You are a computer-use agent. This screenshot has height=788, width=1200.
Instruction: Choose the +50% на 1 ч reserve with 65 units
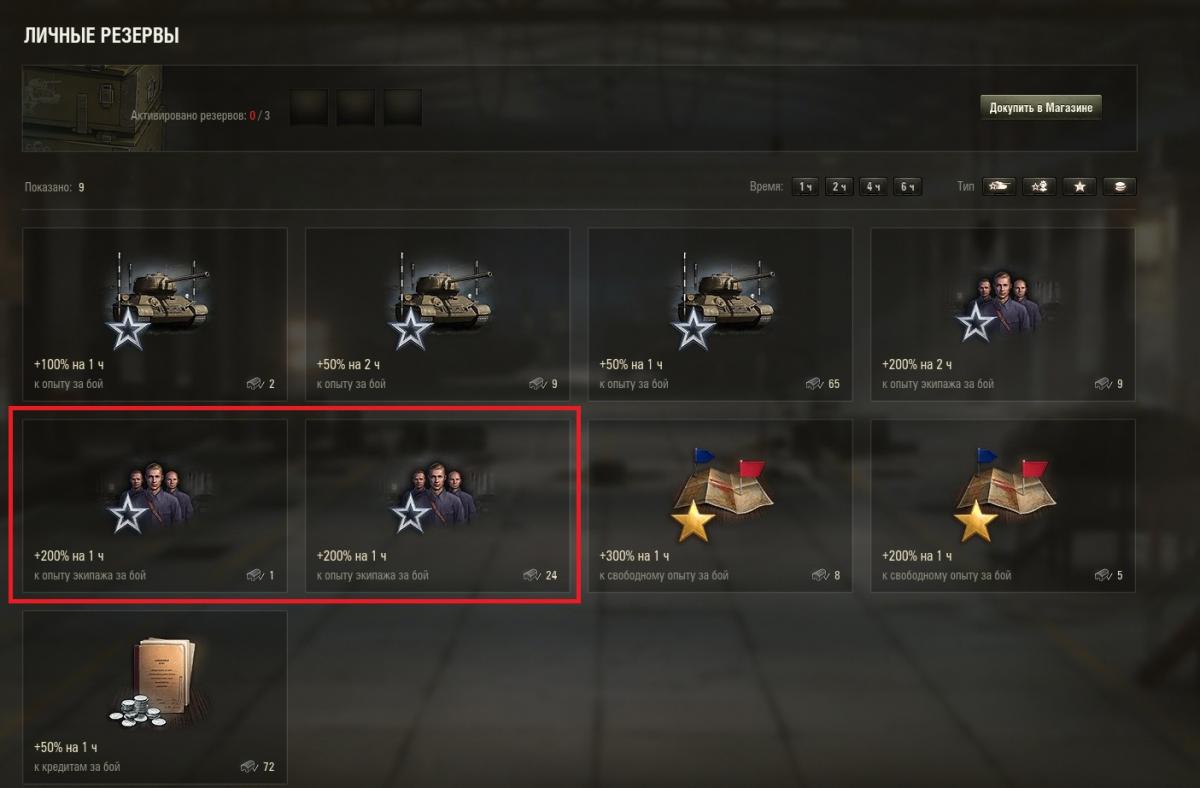click(720, 314)
